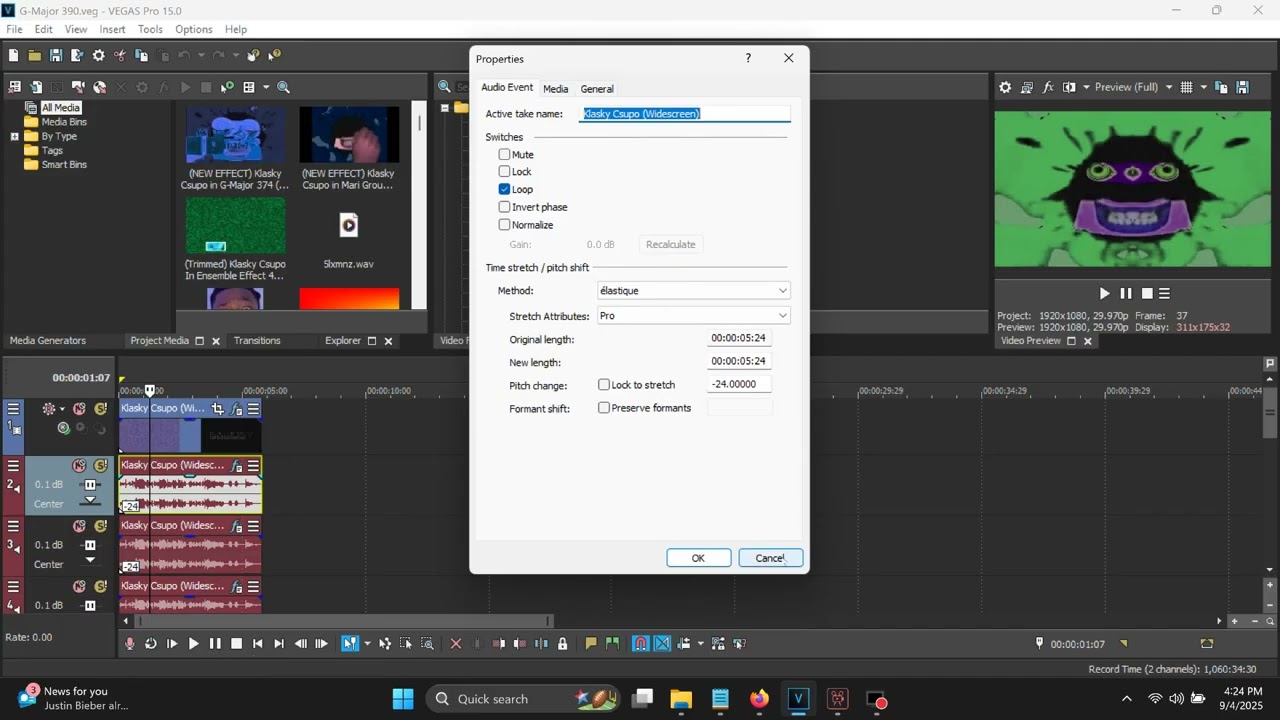Screen dimensions: 1280x720
Task: Enable the Lock switch checkbox
Action: 505,172
